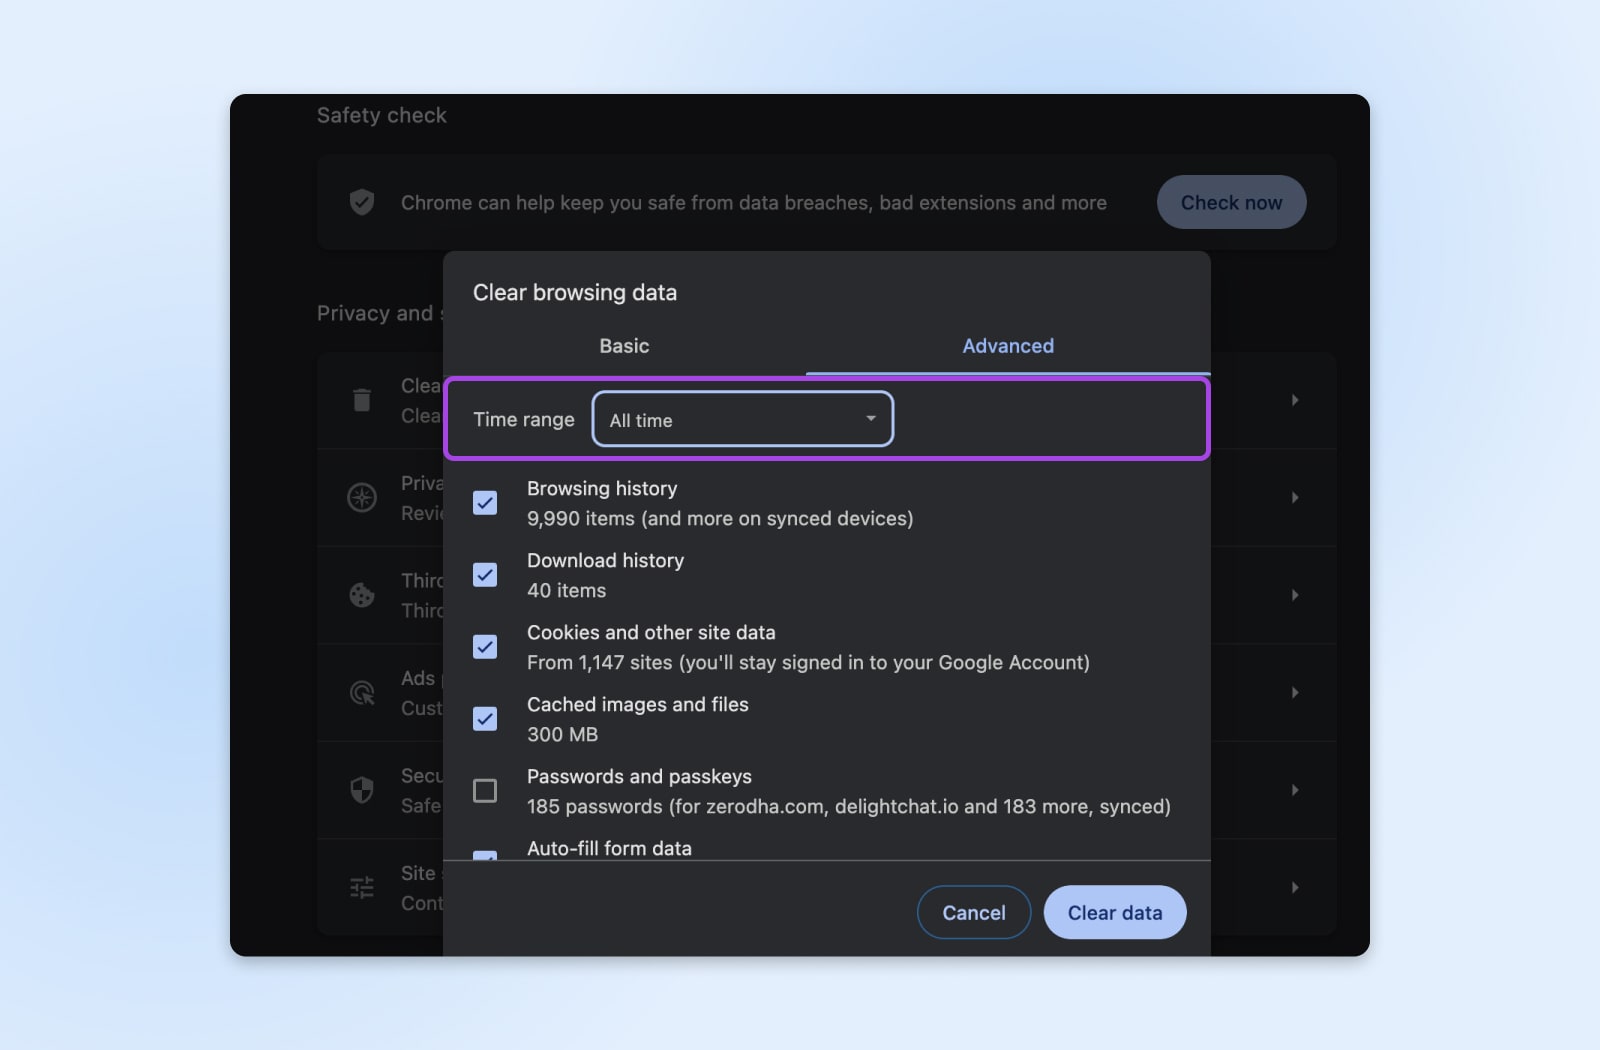This screenshot has height=1050, width=1600.
Task: Toggle Cookies and other site data checkbox
Action: point(485,647)
